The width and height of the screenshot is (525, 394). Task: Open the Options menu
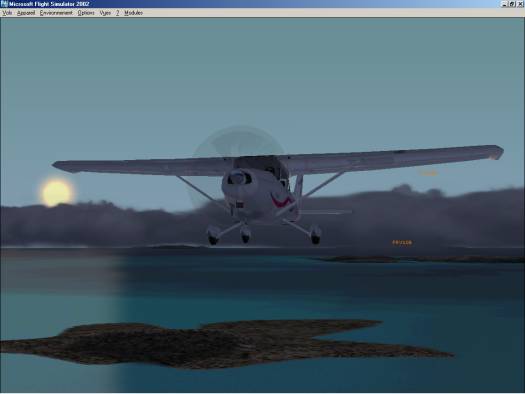tap(86, 13)
